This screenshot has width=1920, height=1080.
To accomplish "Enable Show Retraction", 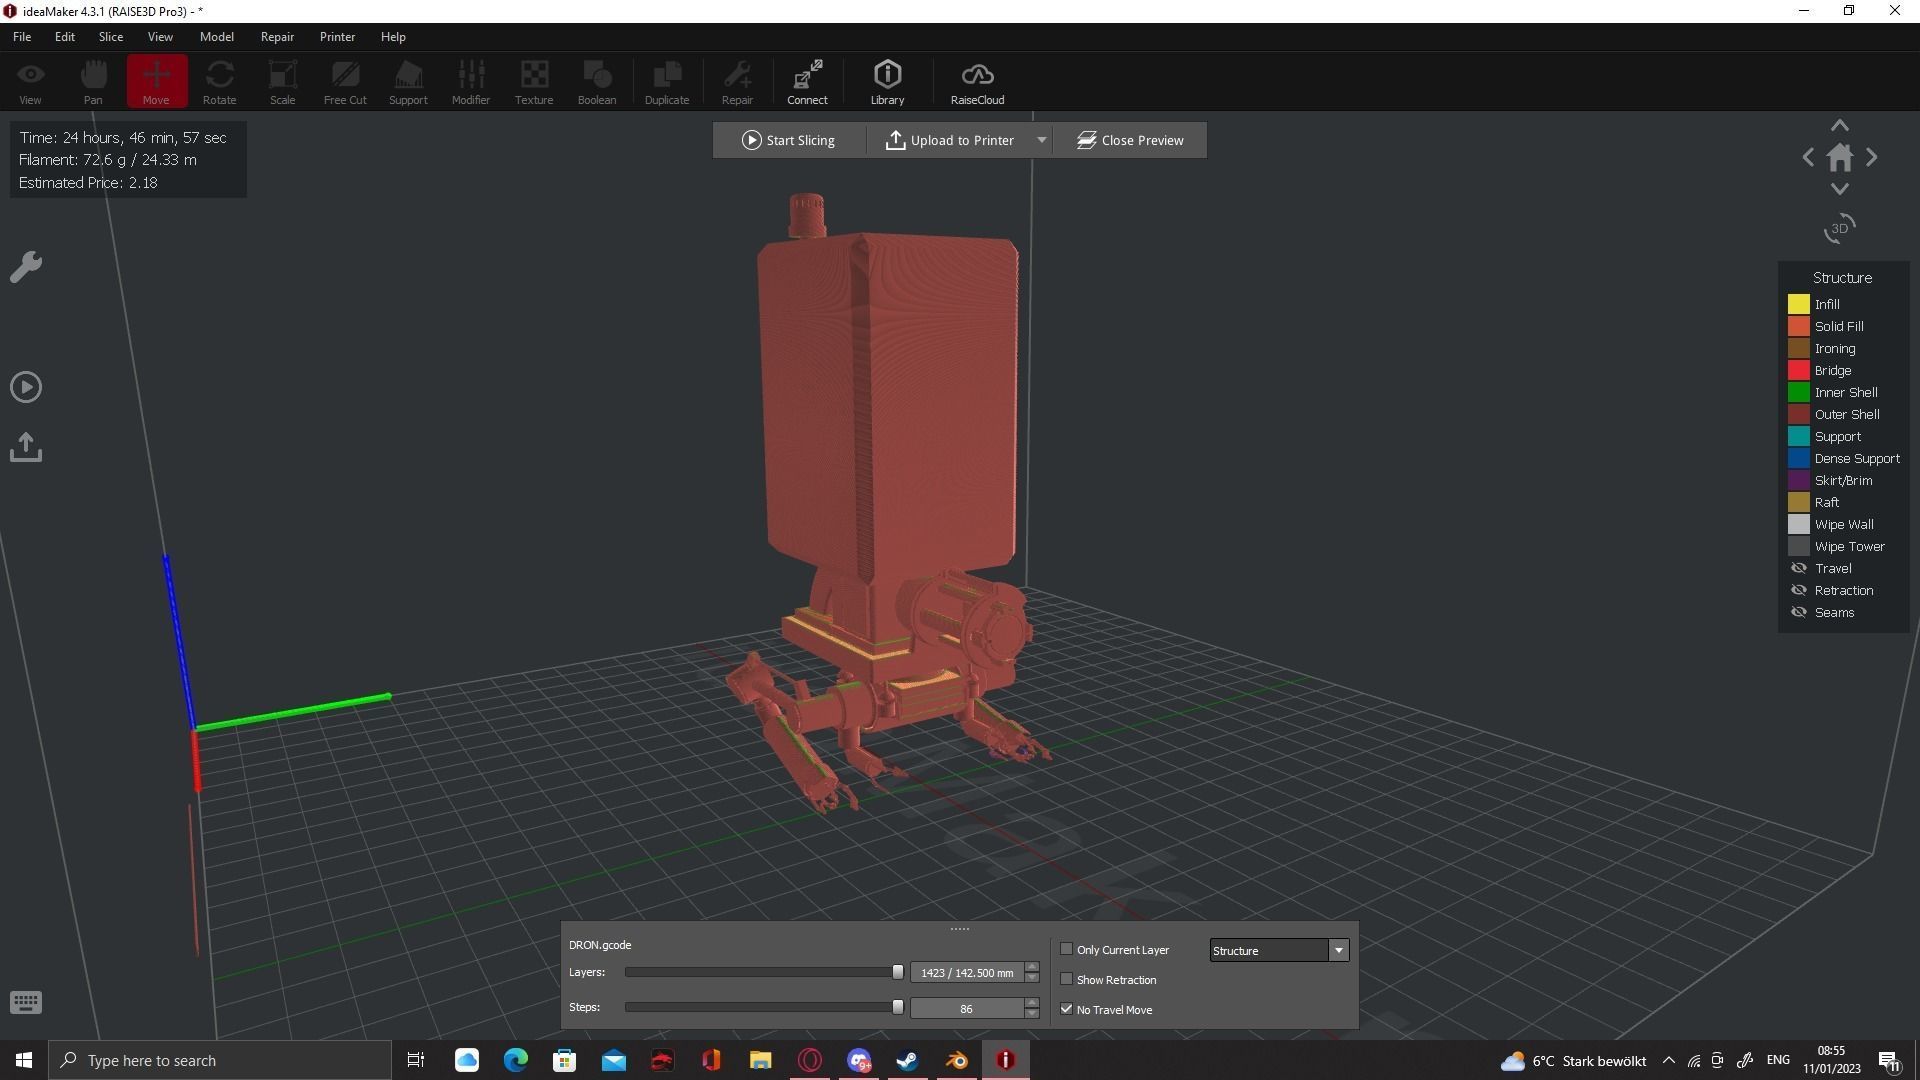I will coord(1066,979).
